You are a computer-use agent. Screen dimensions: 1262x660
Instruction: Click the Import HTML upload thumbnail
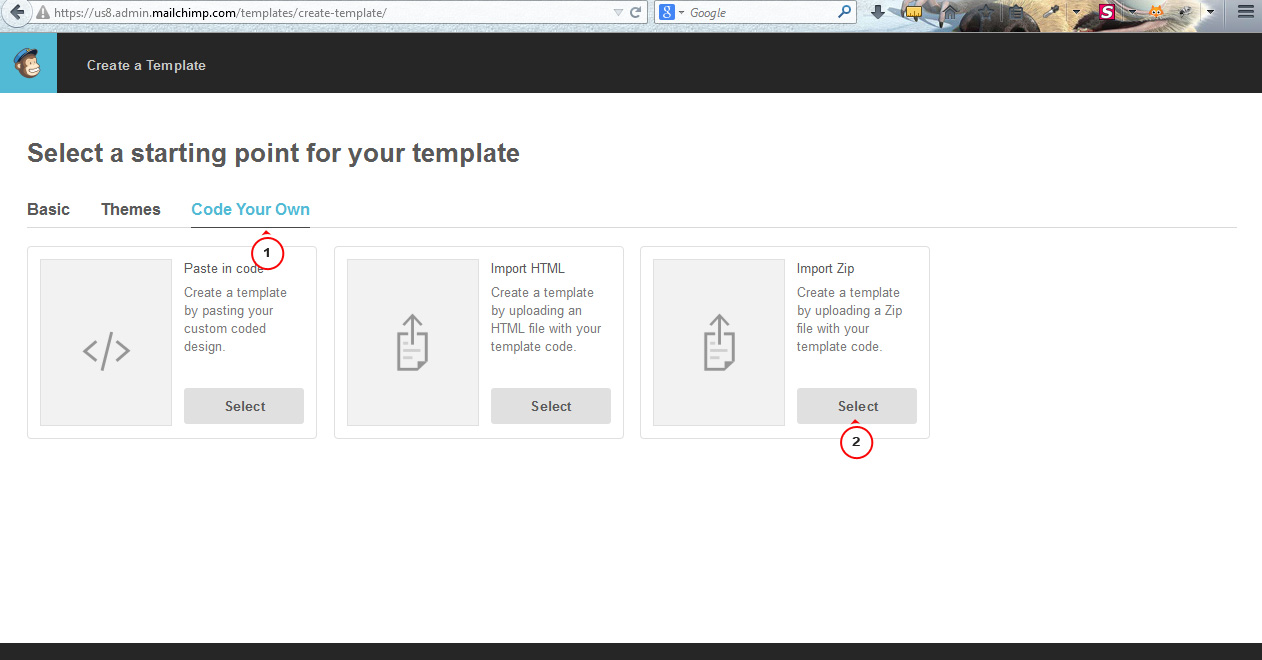(413, 342)
